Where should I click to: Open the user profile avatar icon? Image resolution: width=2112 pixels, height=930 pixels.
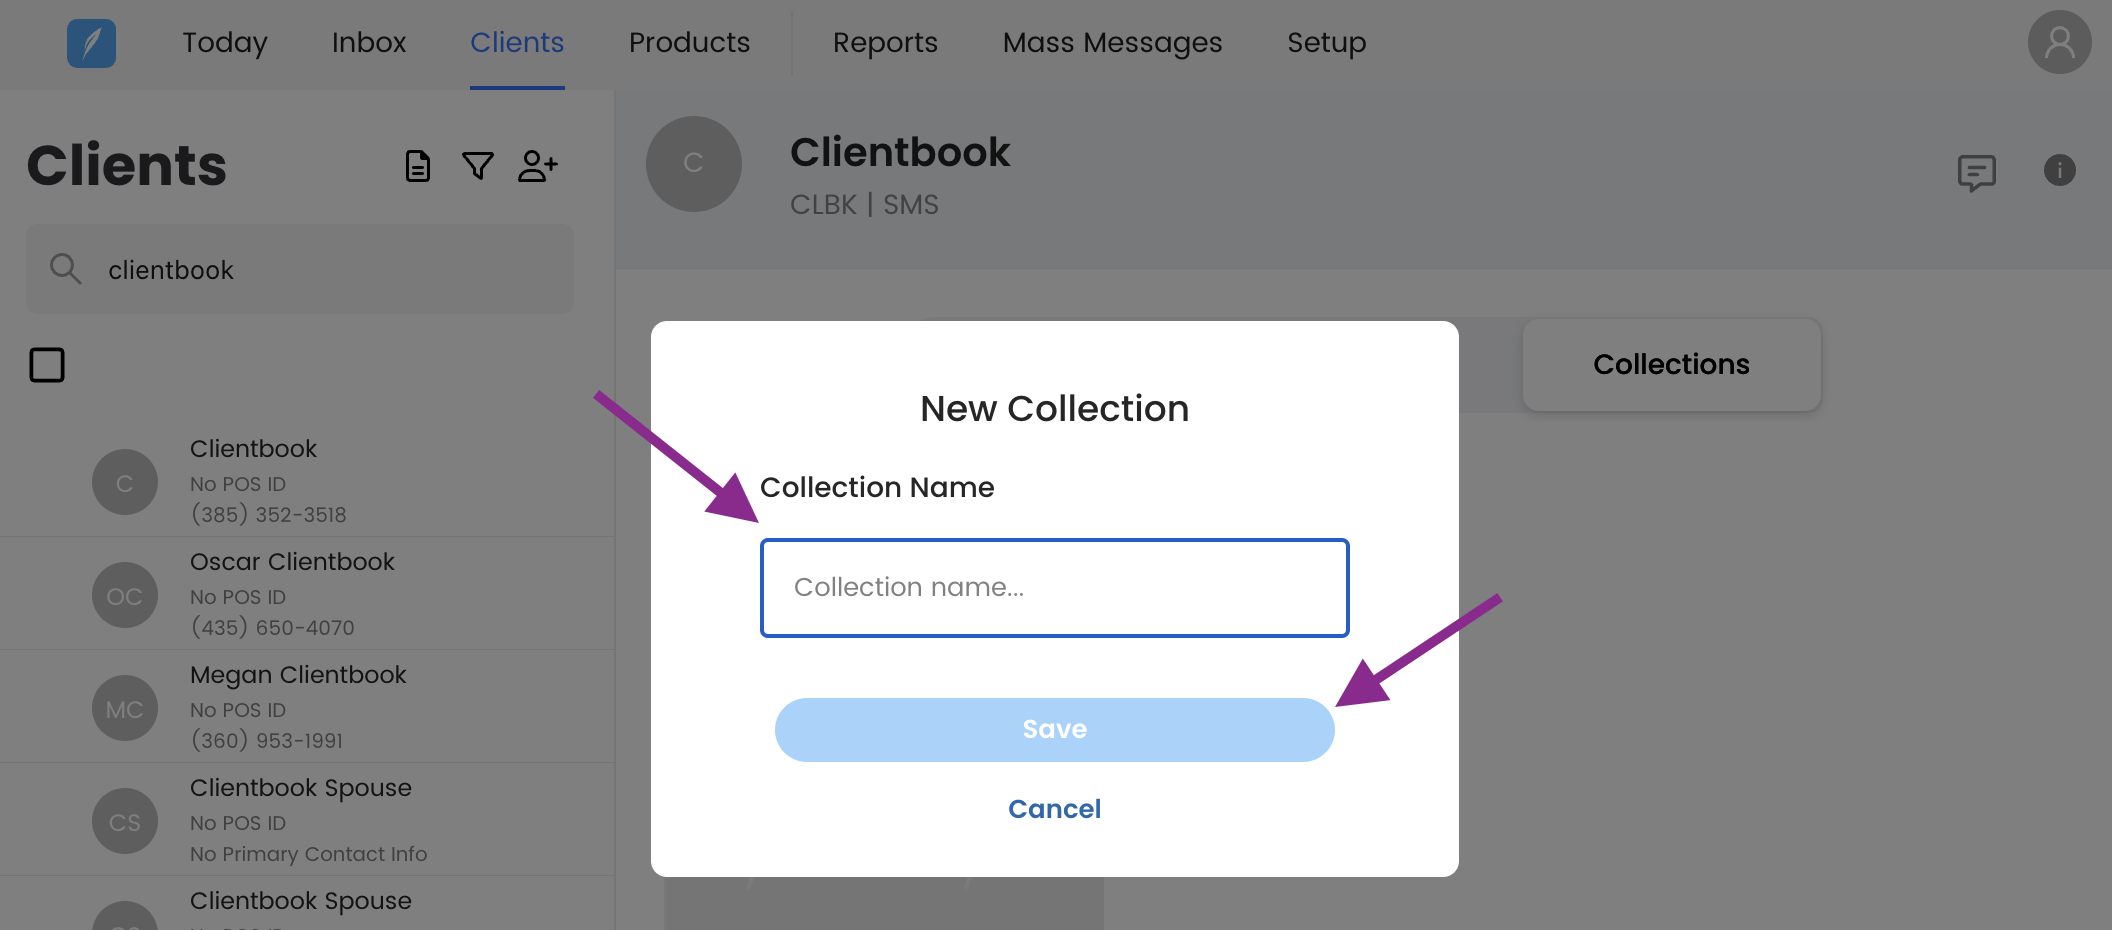pos(2059,42)
